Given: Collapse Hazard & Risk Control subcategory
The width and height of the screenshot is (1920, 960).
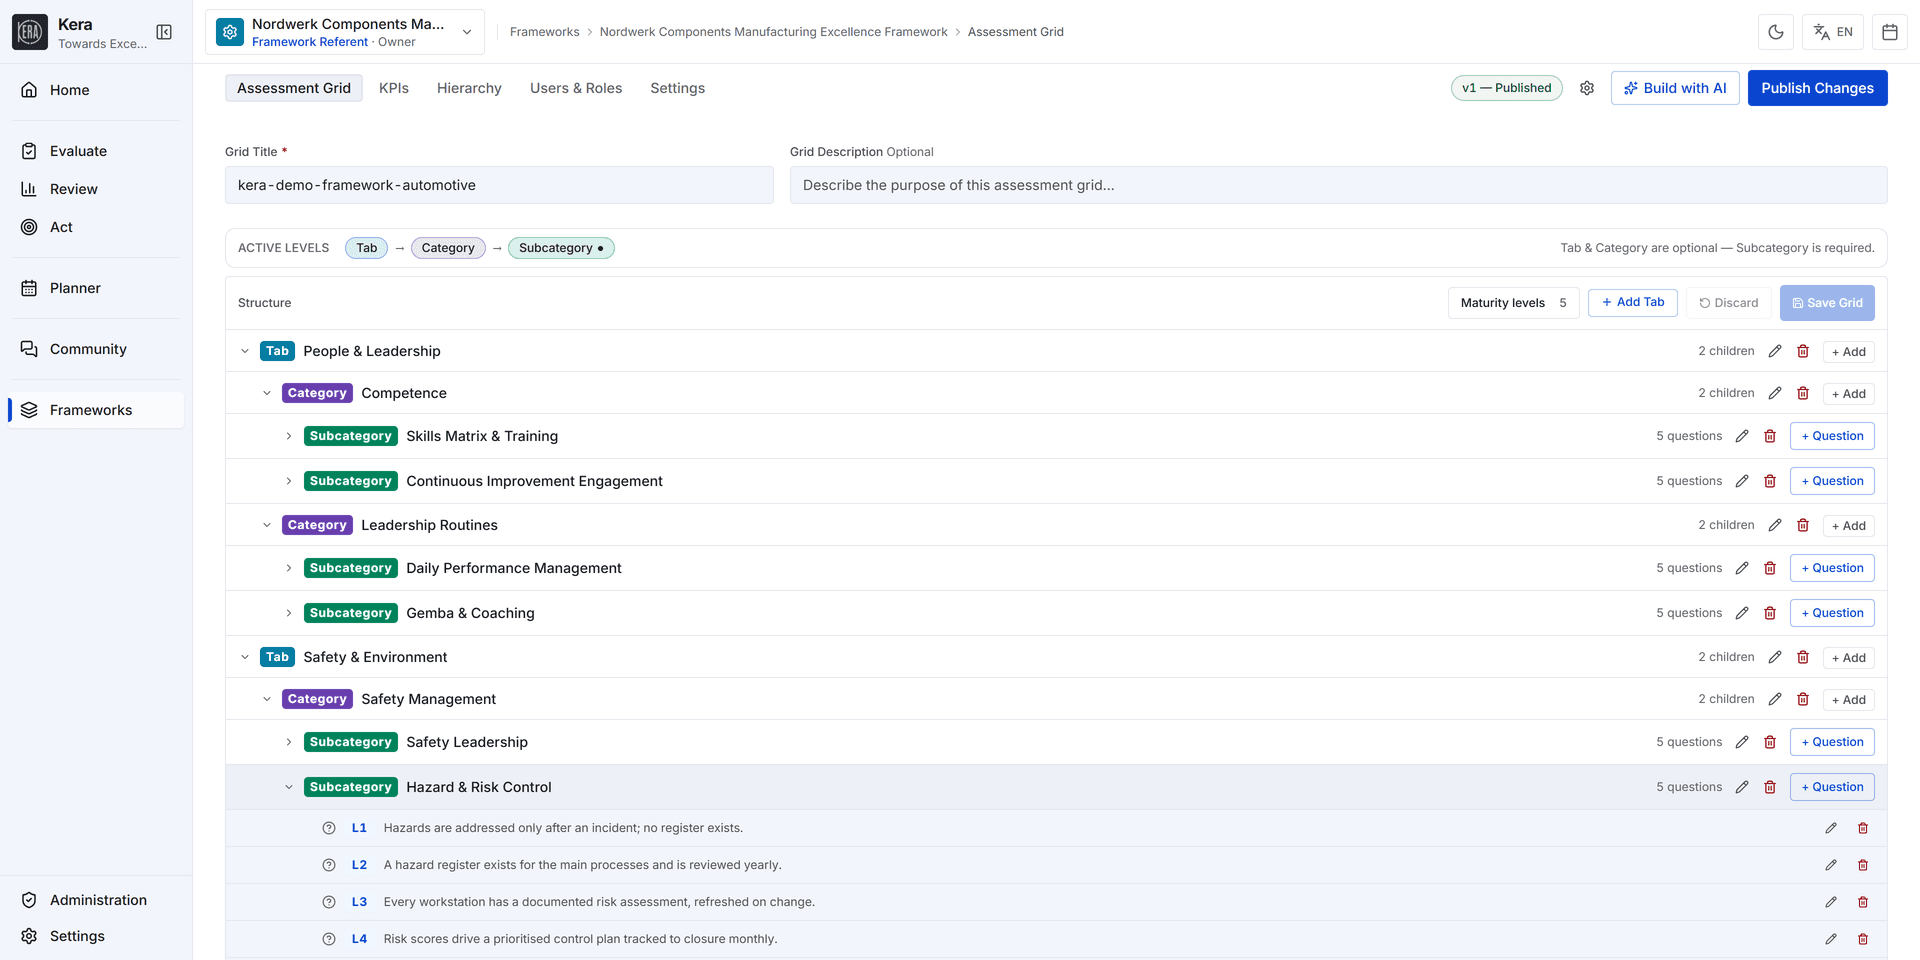Looking at the screenshot, I should [289, 787].
